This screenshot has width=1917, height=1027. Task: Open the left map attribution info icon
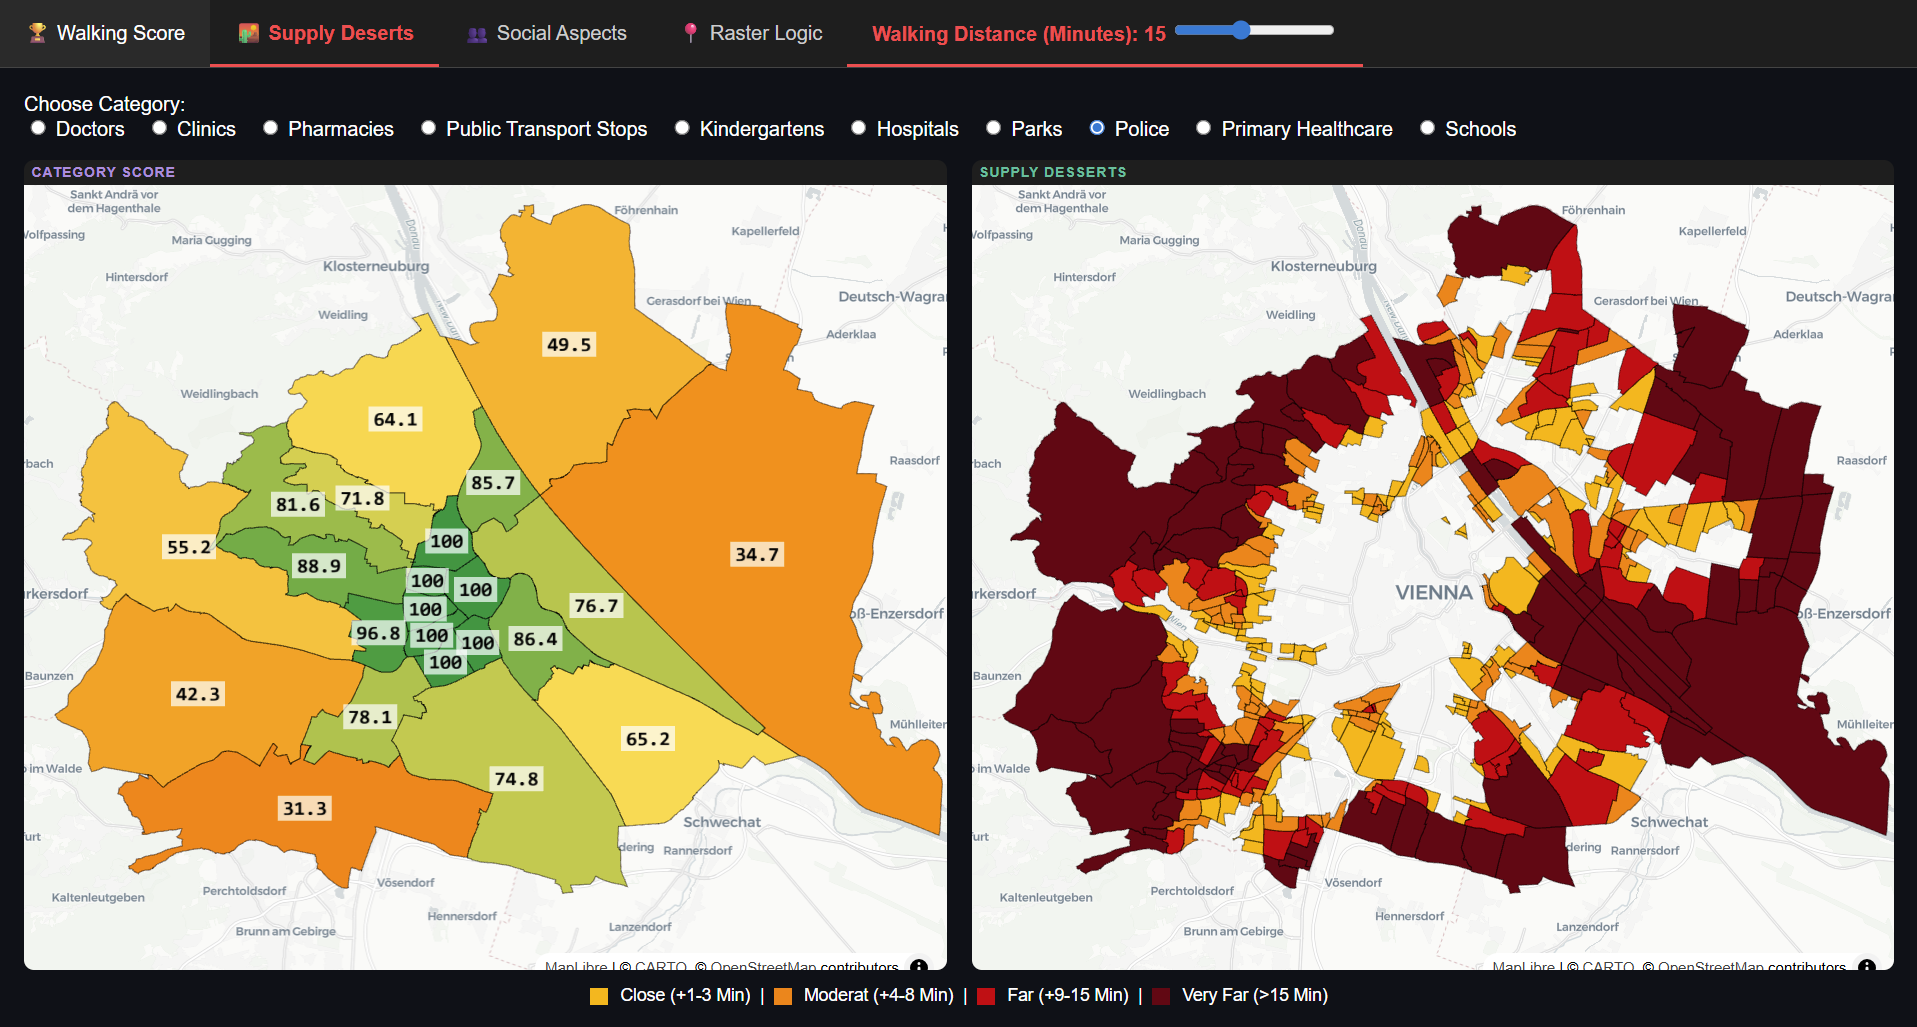coord(919,966)
